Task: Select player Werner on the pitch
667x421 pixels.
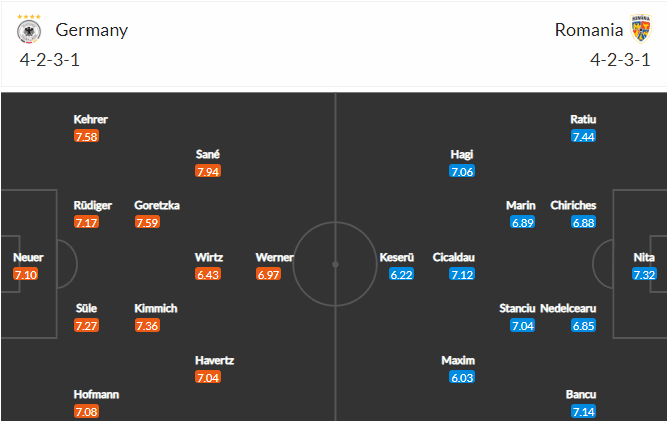Action: coord(274,257)
